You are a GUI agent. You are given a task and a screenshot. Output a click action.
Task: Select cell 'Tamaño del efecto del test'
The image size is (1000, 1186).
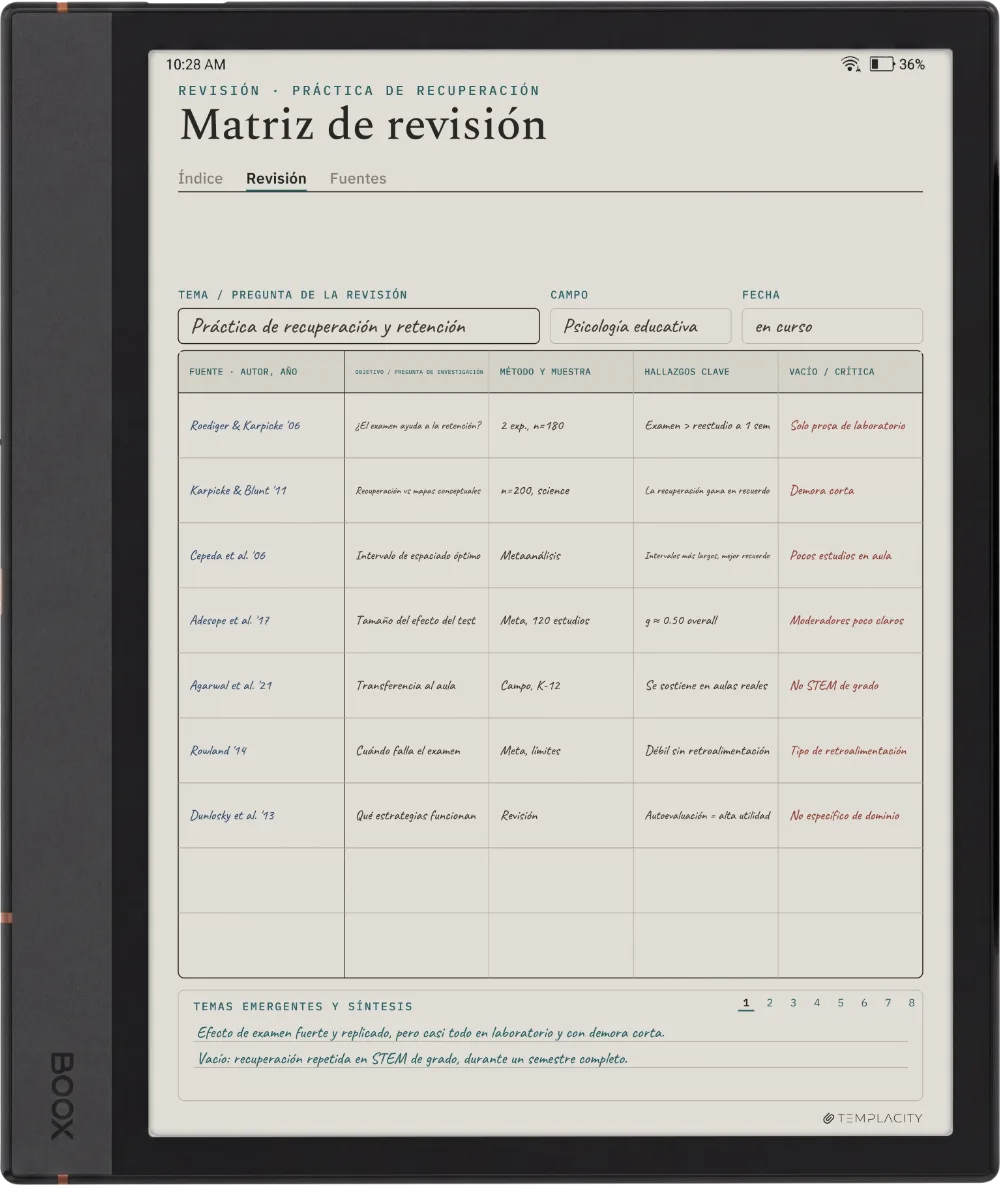point(416,621)
